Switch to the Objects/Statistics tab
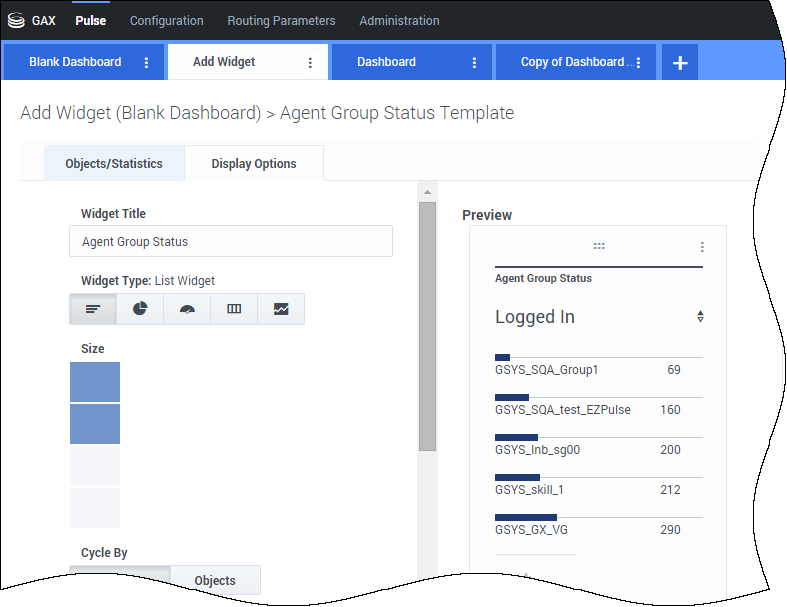The height and width of the screenshot is (607, 787). coord(114,163)
